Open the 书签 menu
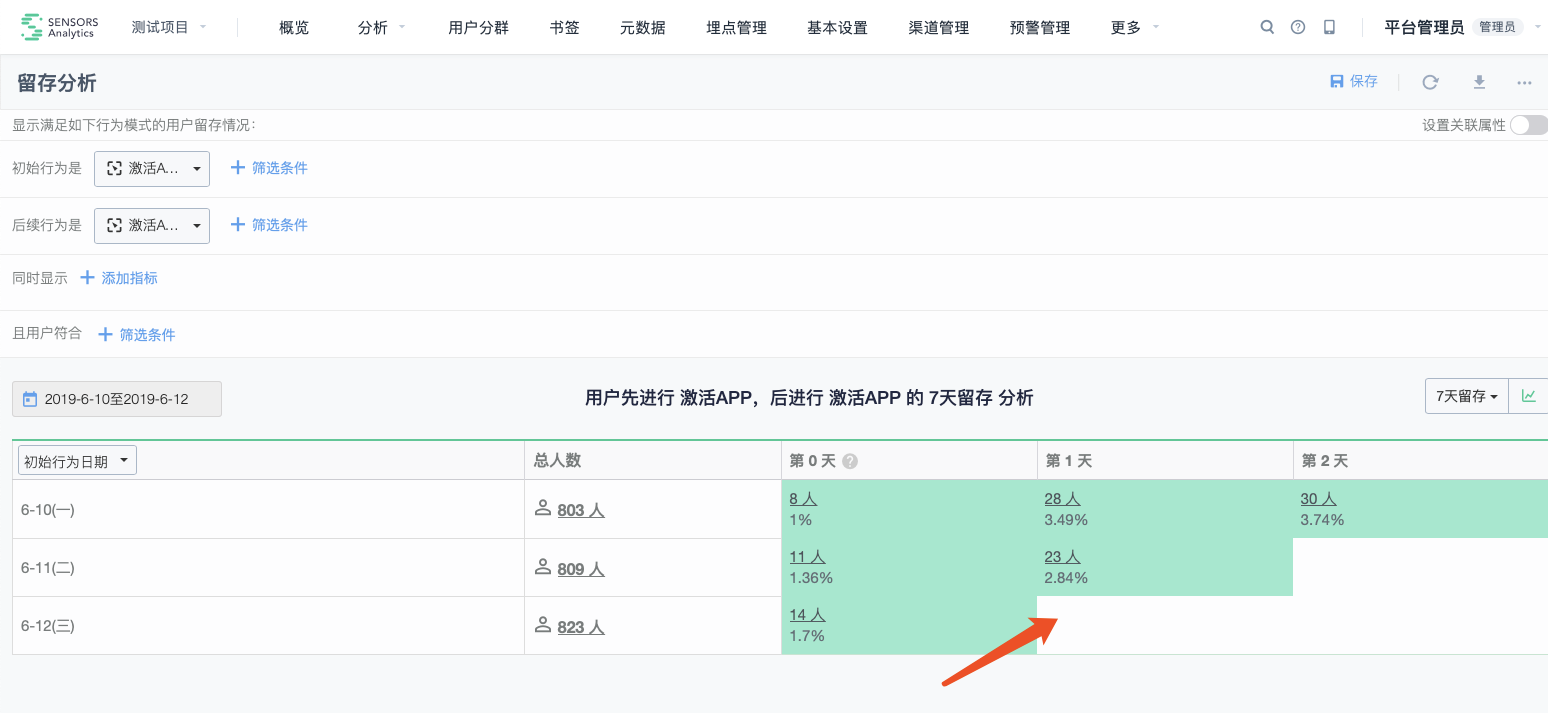Screen dimensions: 1548x713 coord(564,28)
